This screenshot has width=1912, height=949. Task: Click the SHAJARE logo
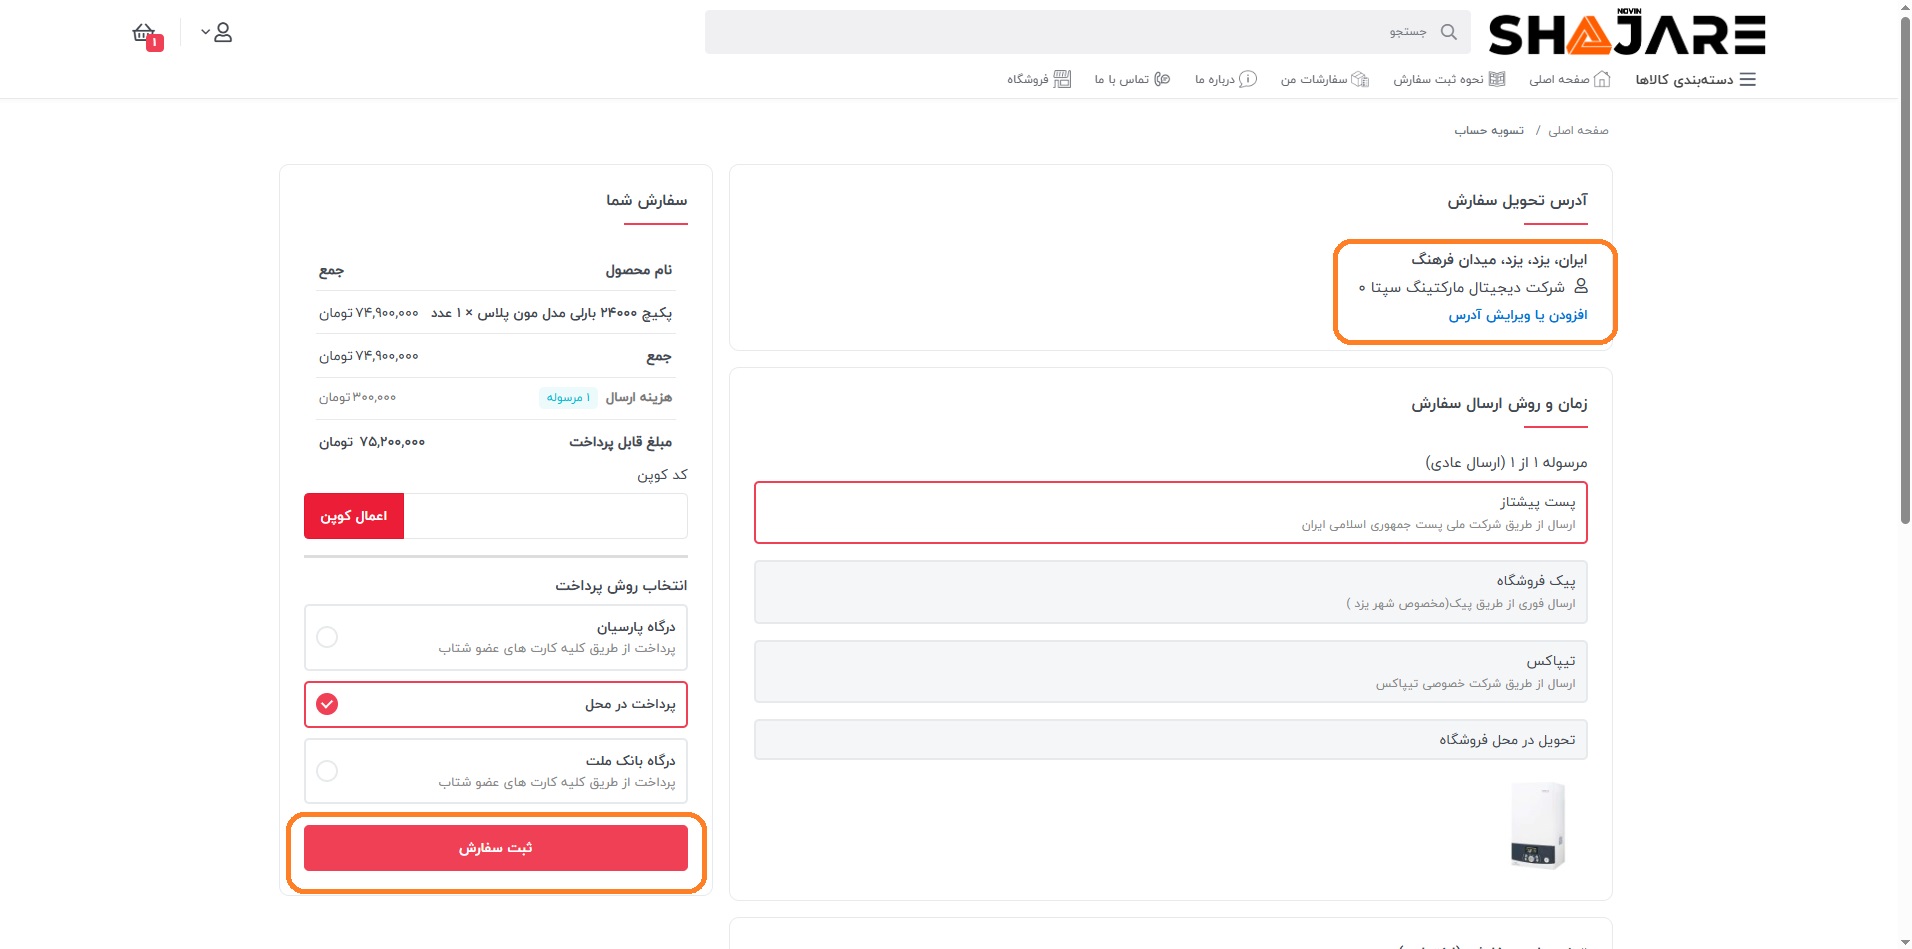pyautogui.click(x=1626, y=34)
